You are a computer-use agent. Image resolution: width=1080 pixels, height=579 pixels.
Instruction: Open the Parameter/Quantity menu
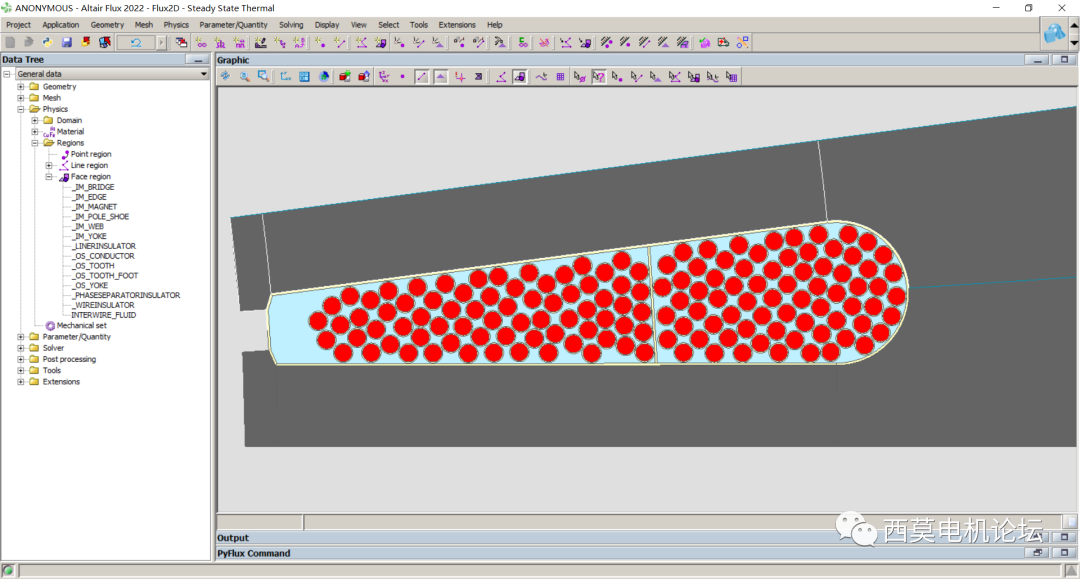(x=233, y=25)
